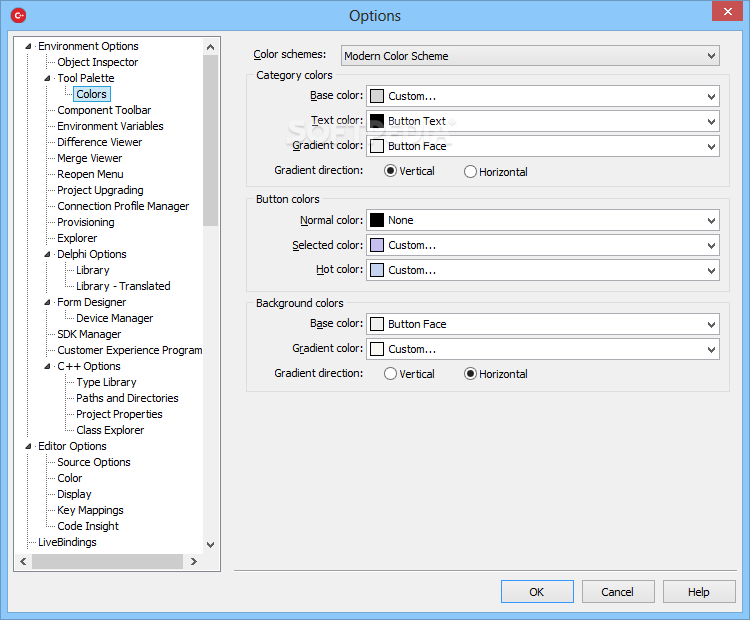Select SDK Manager in the tree
This screenshot has height=620, width=750.
coord(89,334)
